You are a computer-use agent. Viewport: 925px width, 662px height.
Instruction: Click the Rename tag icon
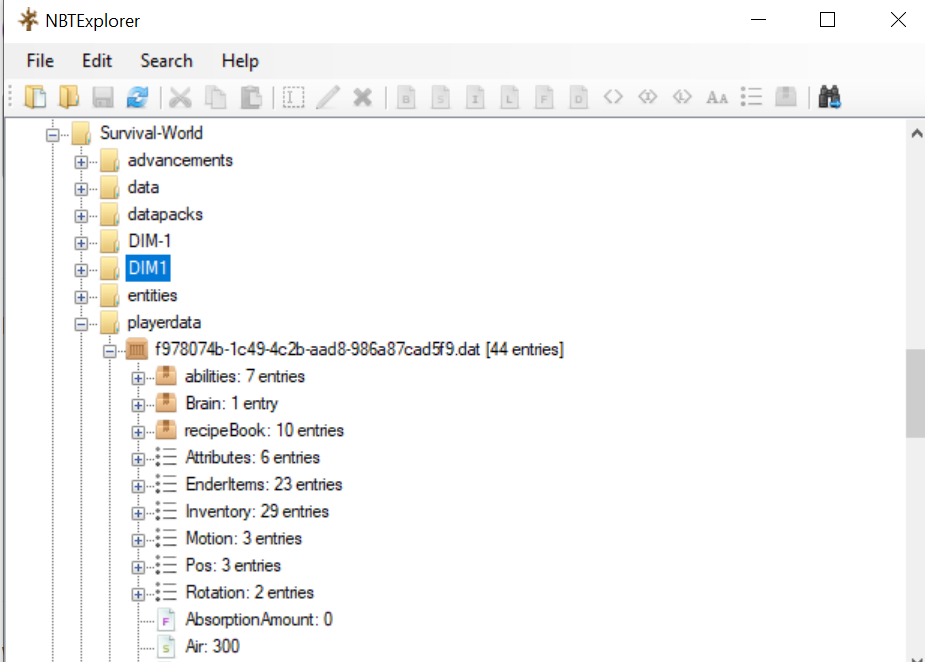(x=293, y=97)
